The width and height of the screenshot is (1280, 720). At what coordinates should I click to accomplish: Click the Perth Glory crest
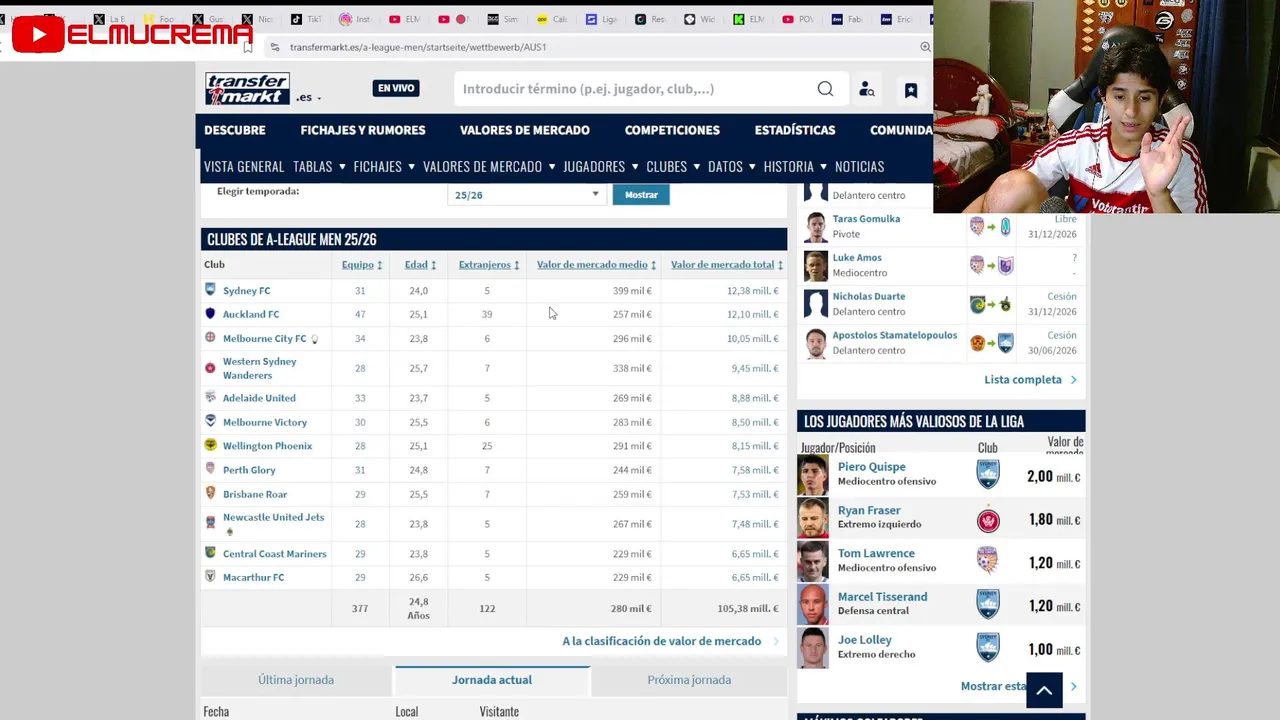[x=210, y=469]
